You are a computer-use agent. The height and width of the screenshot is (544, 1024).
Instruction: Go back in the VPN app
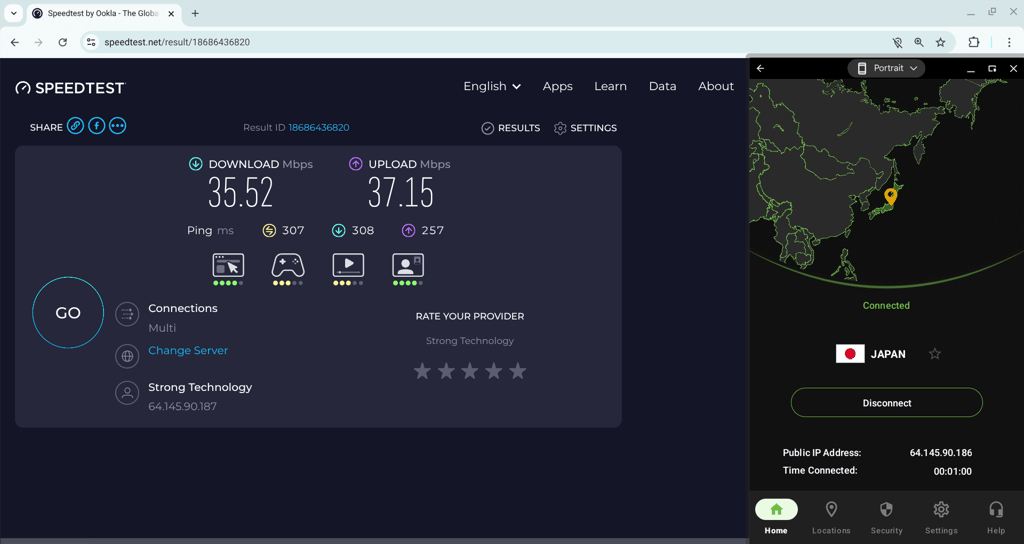(x=761, y=68)
